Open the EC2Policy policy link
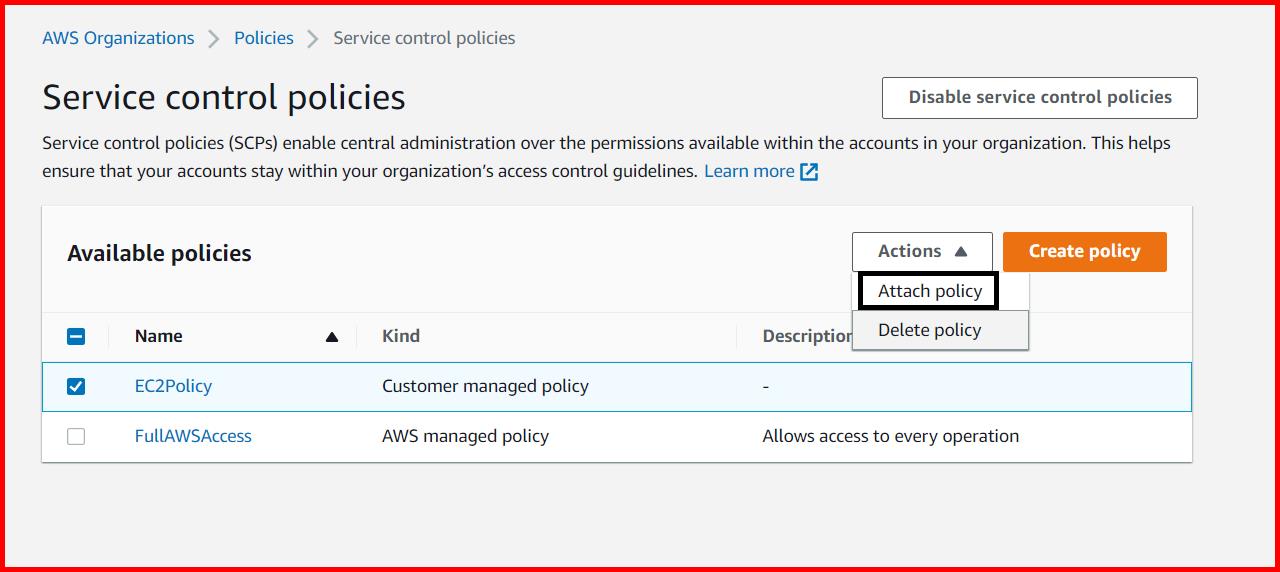 pyautogui.click(x=173, y=386)
